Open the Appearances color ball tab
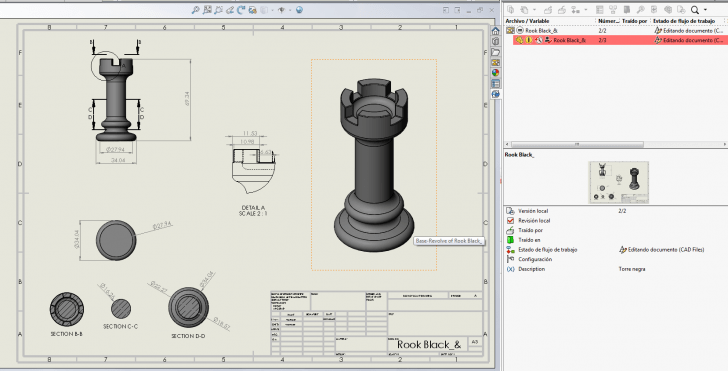728x371 pixels. 495,73
